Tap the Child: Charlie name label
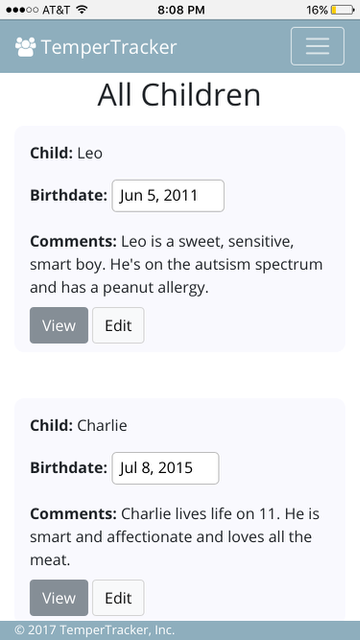The height and width of the screenshot is (640, 360). (78, 426)
